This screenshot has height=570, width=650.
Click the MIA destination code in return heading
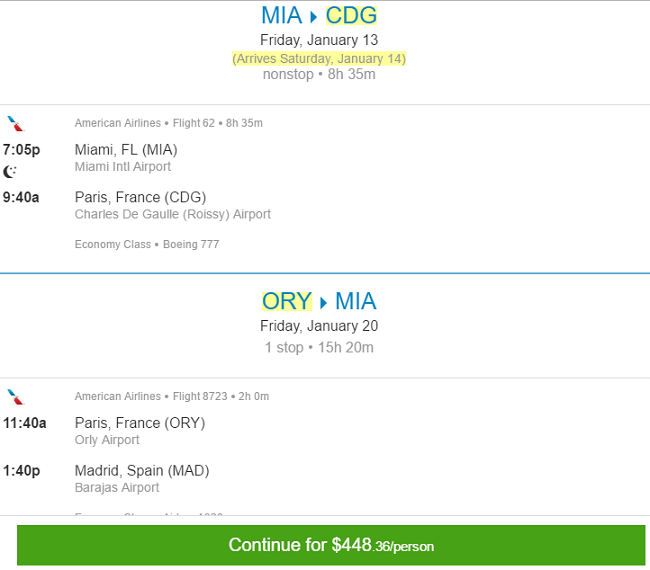tap(356, 301)
